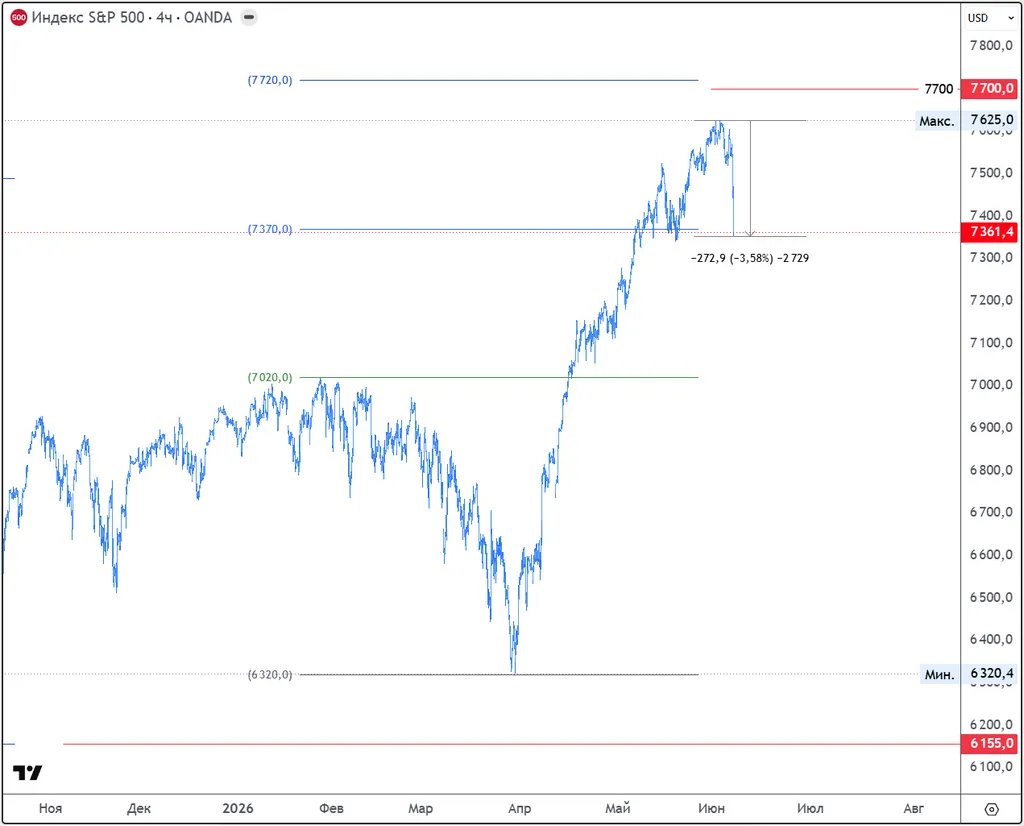Open chart settings via the hexagon gear icon
Screen dimensions: 1024x826
coord(991,809)
